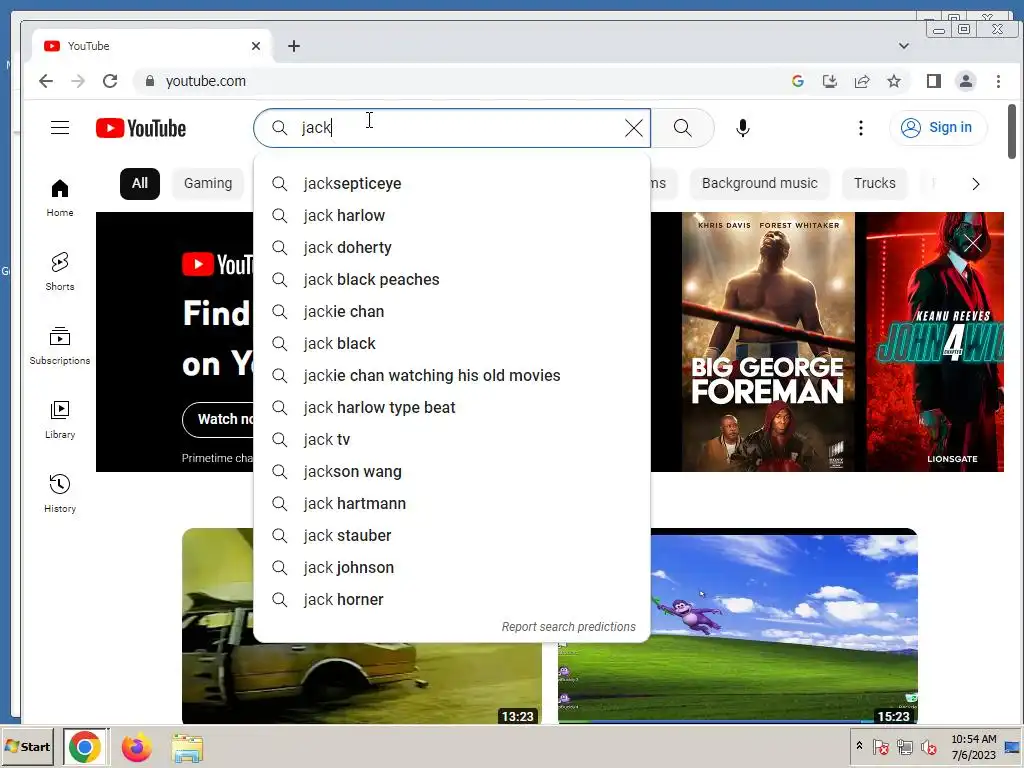
Task: Open Windows Explorer from the taskbar
Action: pyautogui.click(x=187, y=748)
